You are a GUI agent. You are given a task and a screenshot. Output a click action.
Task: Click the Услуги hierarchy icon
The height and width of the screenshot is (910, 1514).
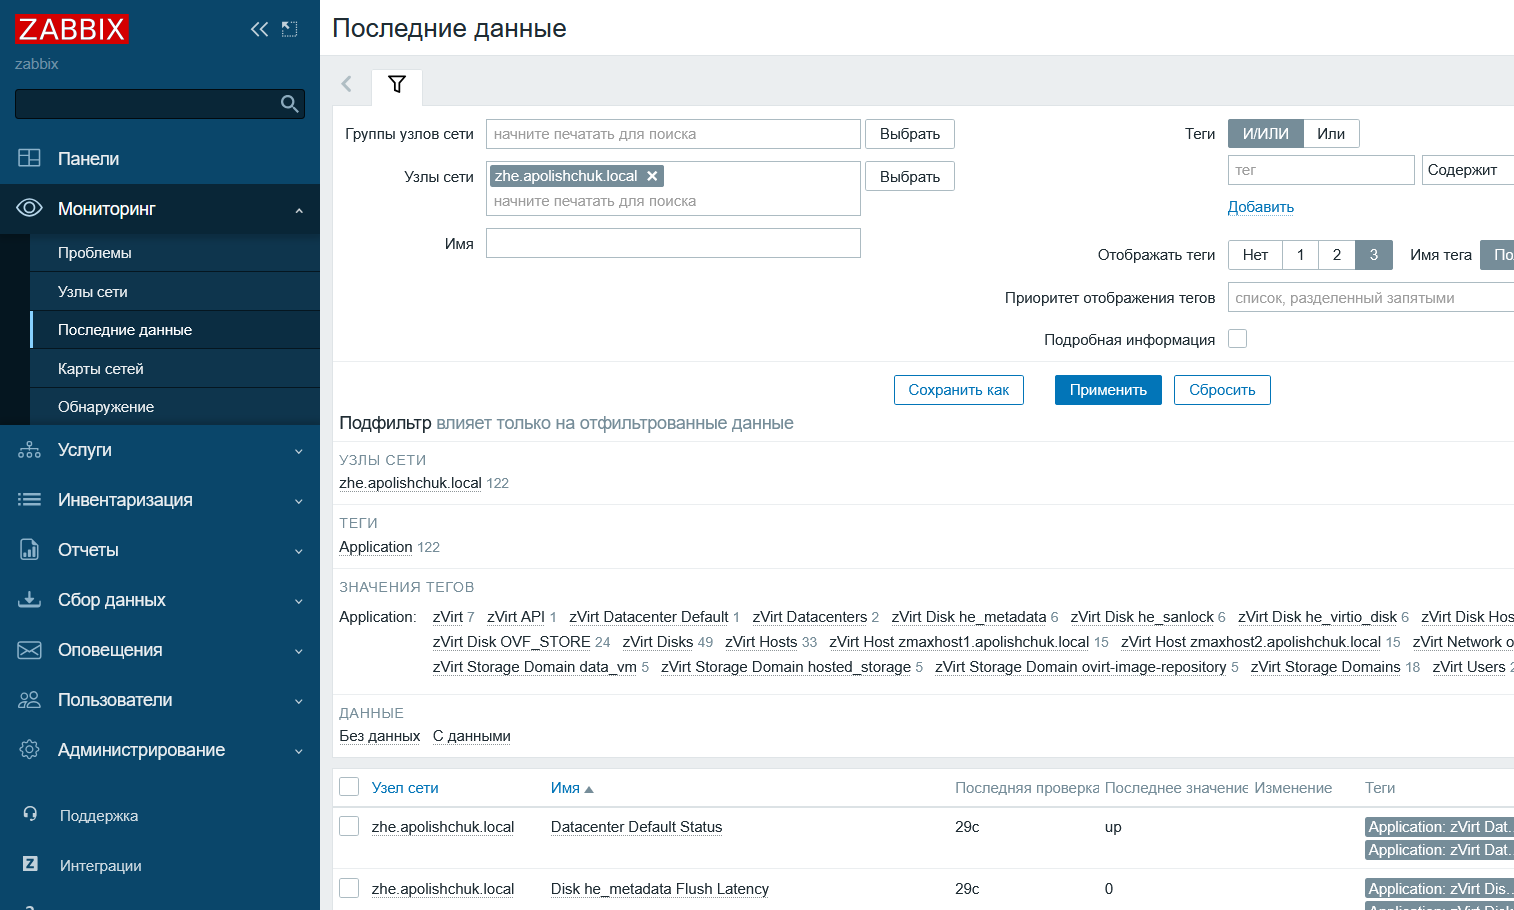(x=29, y=450)
